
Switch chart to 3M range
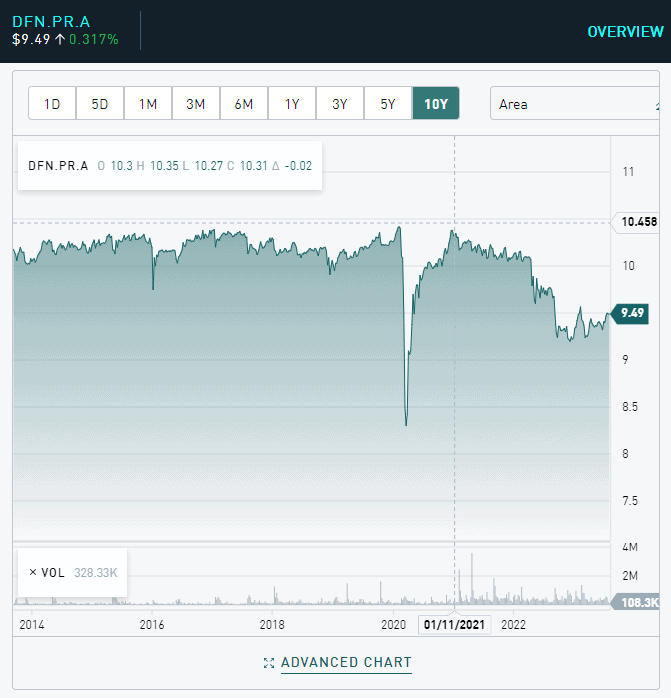pyautogui.click(x=195, y=104)
